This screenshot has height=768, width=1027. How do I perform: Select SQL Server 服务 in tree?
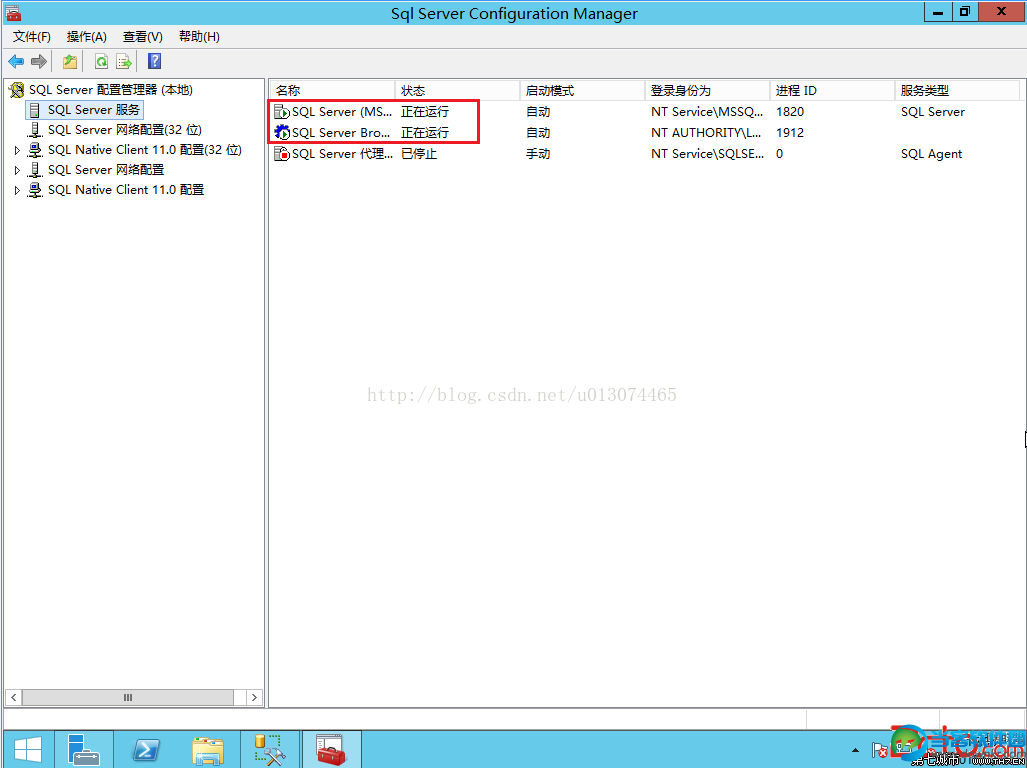[x=94, y=110]
